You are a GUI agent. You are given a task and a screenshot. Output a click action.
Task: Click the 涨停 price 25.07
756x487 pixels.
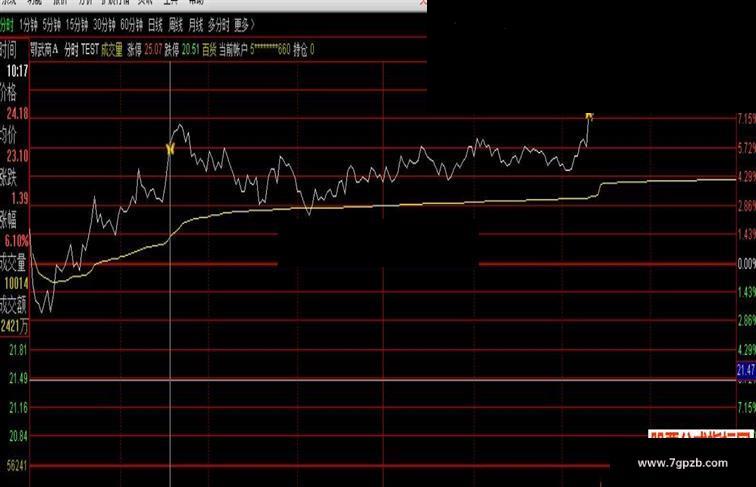[x=153, y=49]
